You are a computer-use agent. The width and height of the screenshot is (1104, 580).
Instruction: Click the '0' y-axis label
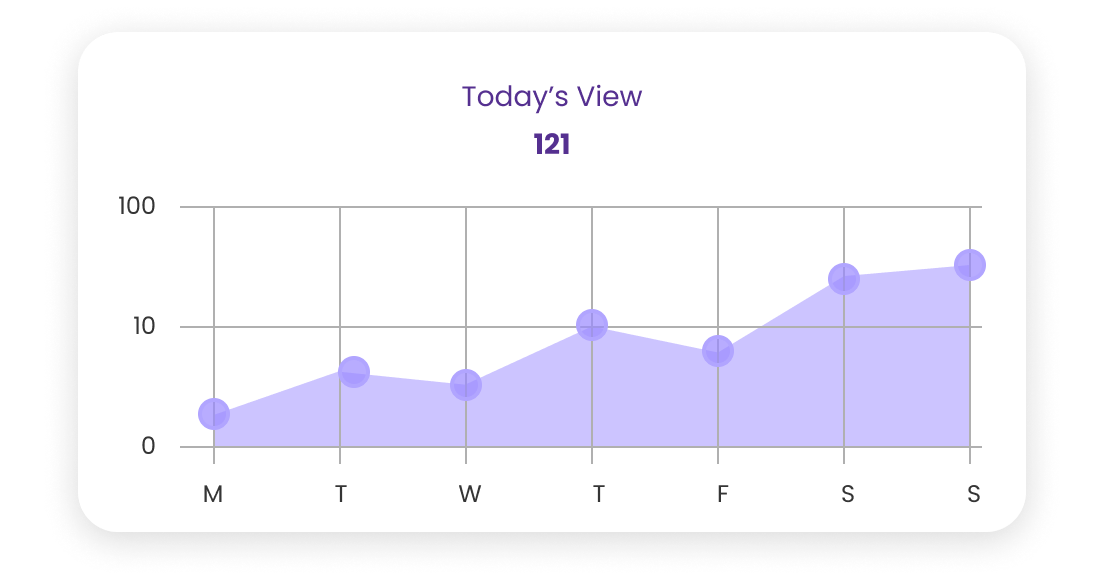click(148, 446)
